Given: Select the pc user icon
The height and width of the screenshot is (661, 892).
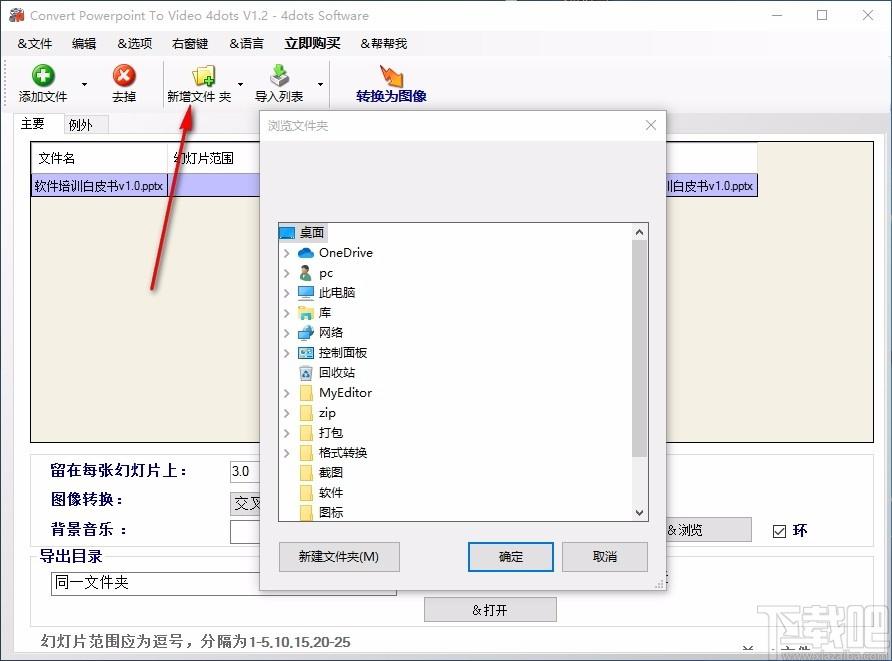Looking at the screenshot, I should click(x=306, y=273).
